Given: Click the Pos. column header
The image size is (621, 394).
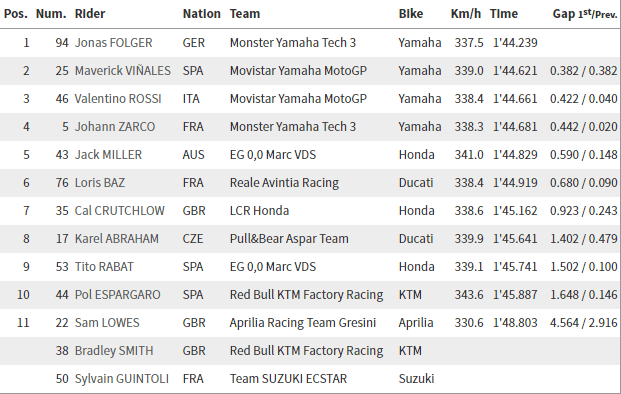Looking at the screenshot, I should 16,14.
